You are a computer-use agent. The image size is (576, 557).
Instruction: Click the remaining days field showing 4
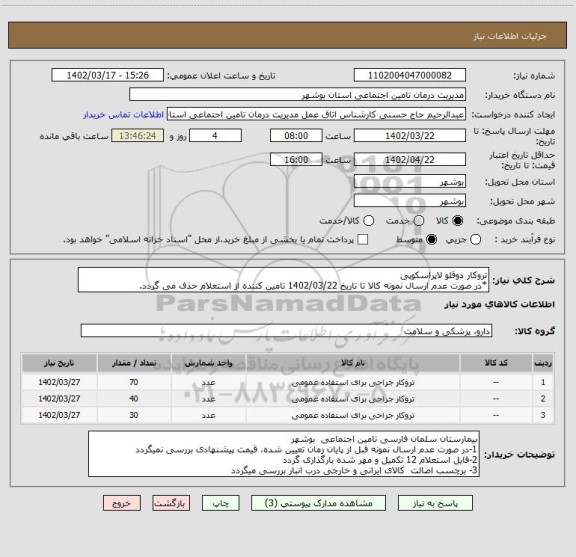[x=215, y=136]
